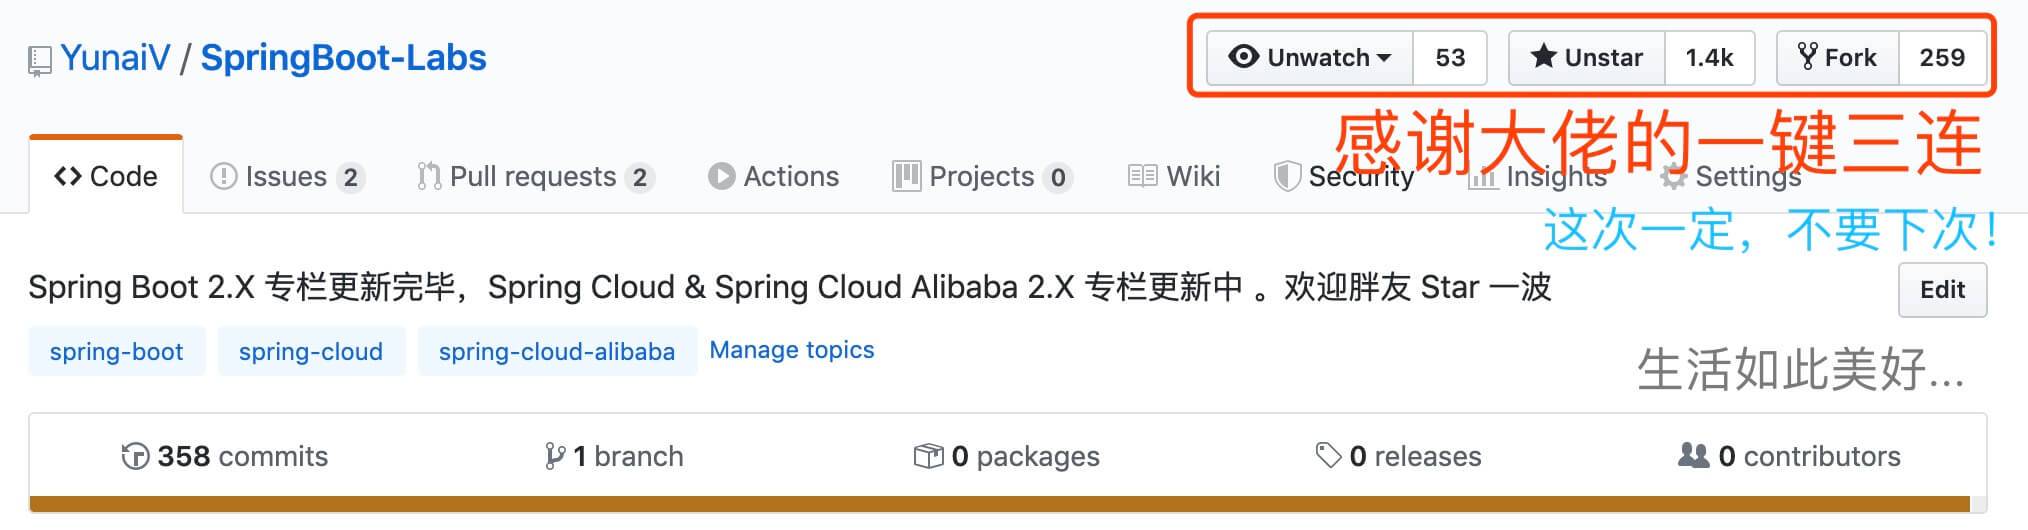This screenshot has height=530, width=2028.
Task: Fork the SpringBoot-Labs repository
Action: coord(1837,58)
